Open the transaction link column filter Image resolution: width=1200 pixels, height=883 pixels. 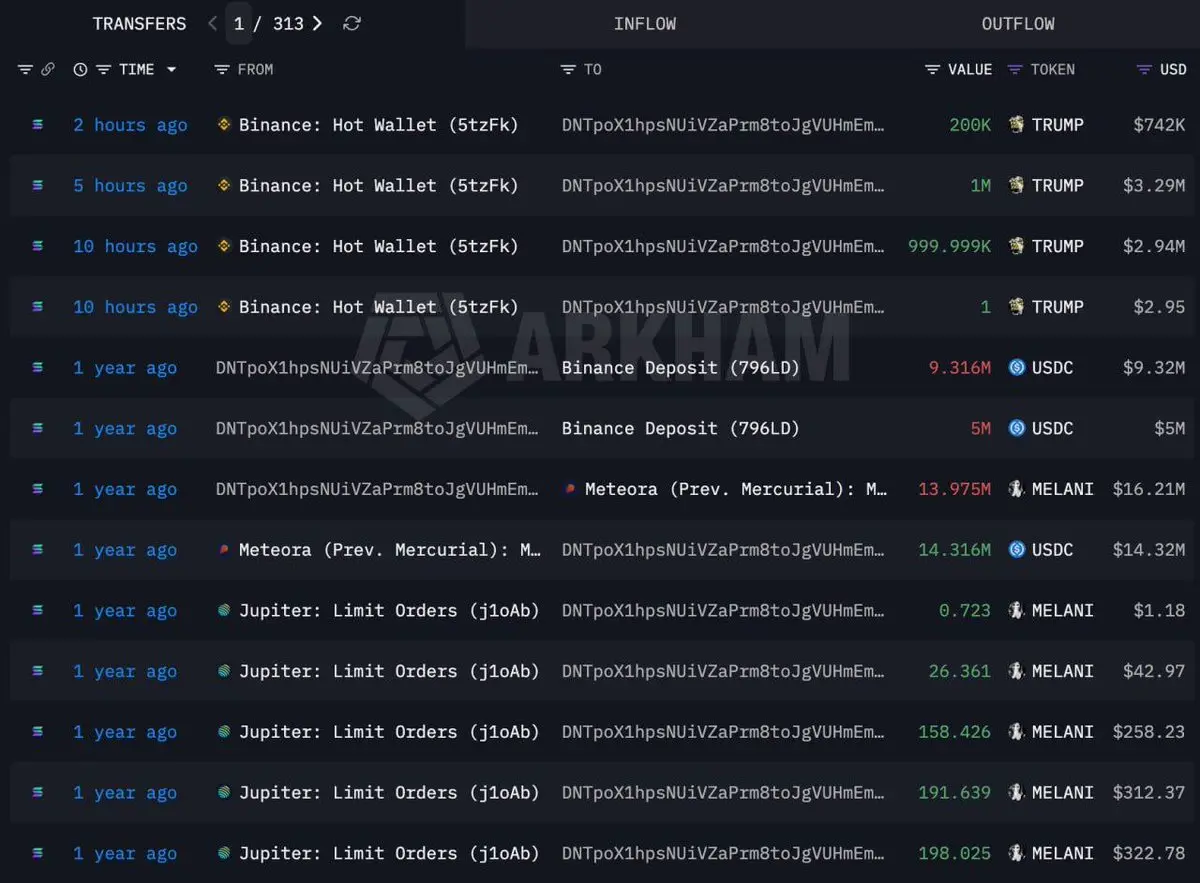coord(47,70)
